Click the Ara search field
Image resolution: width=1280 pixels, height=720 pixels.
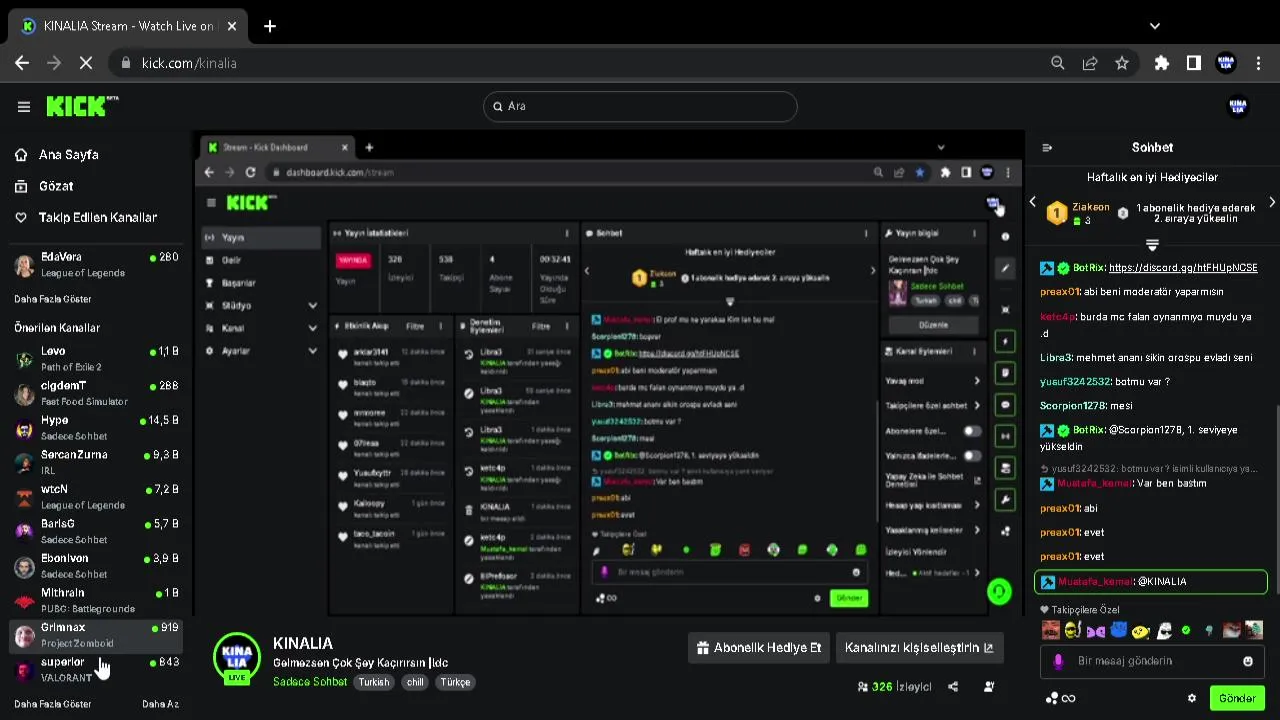click(640, 106)
